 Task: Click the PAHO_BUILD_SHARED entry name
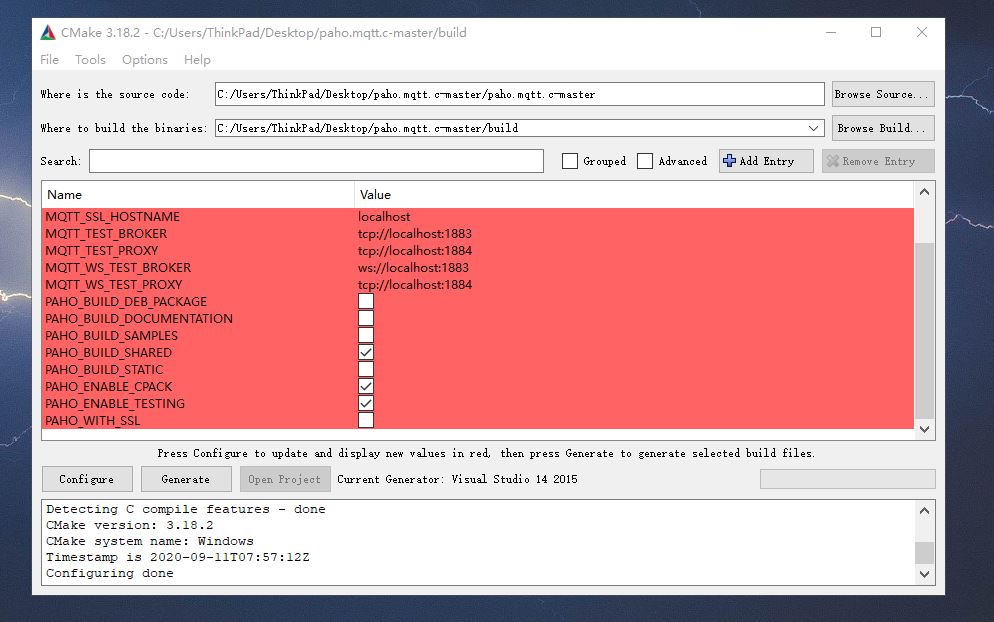point(108,353)
